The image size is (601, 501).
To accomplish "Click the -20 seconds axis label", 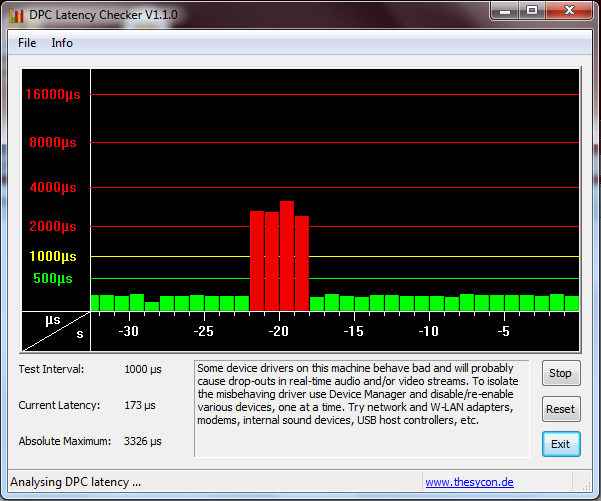I will coord(279,331).
